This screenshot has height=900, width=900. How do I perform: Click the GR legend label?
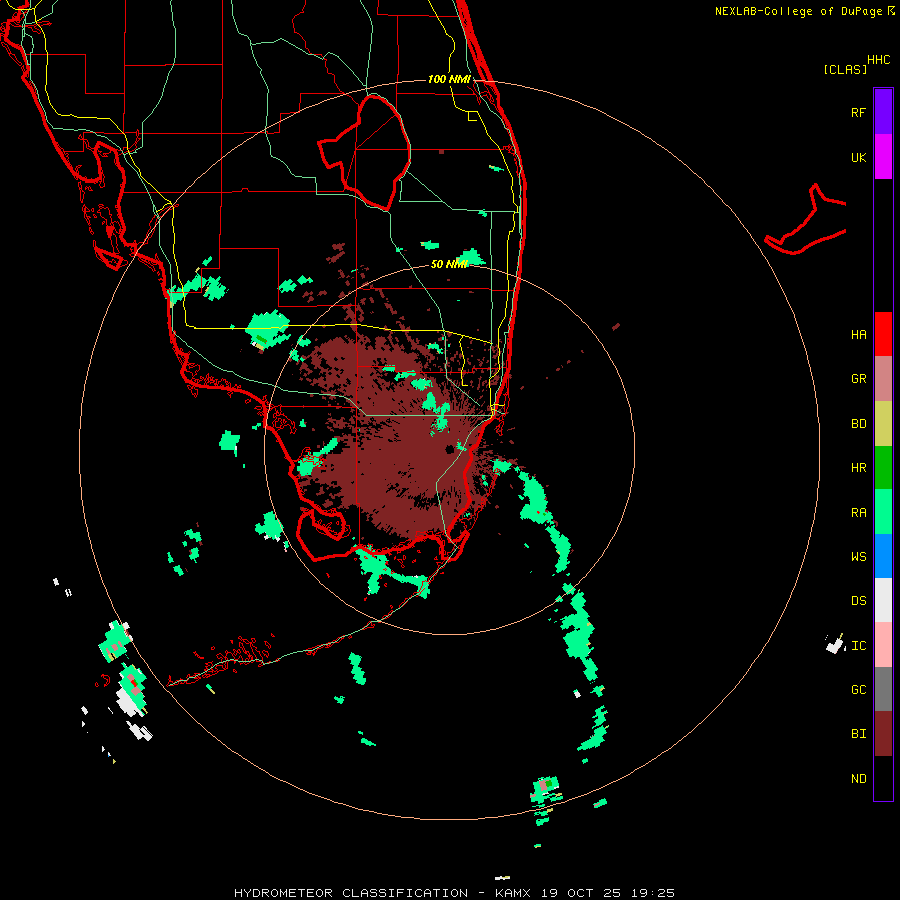click(x=858, y=379)
